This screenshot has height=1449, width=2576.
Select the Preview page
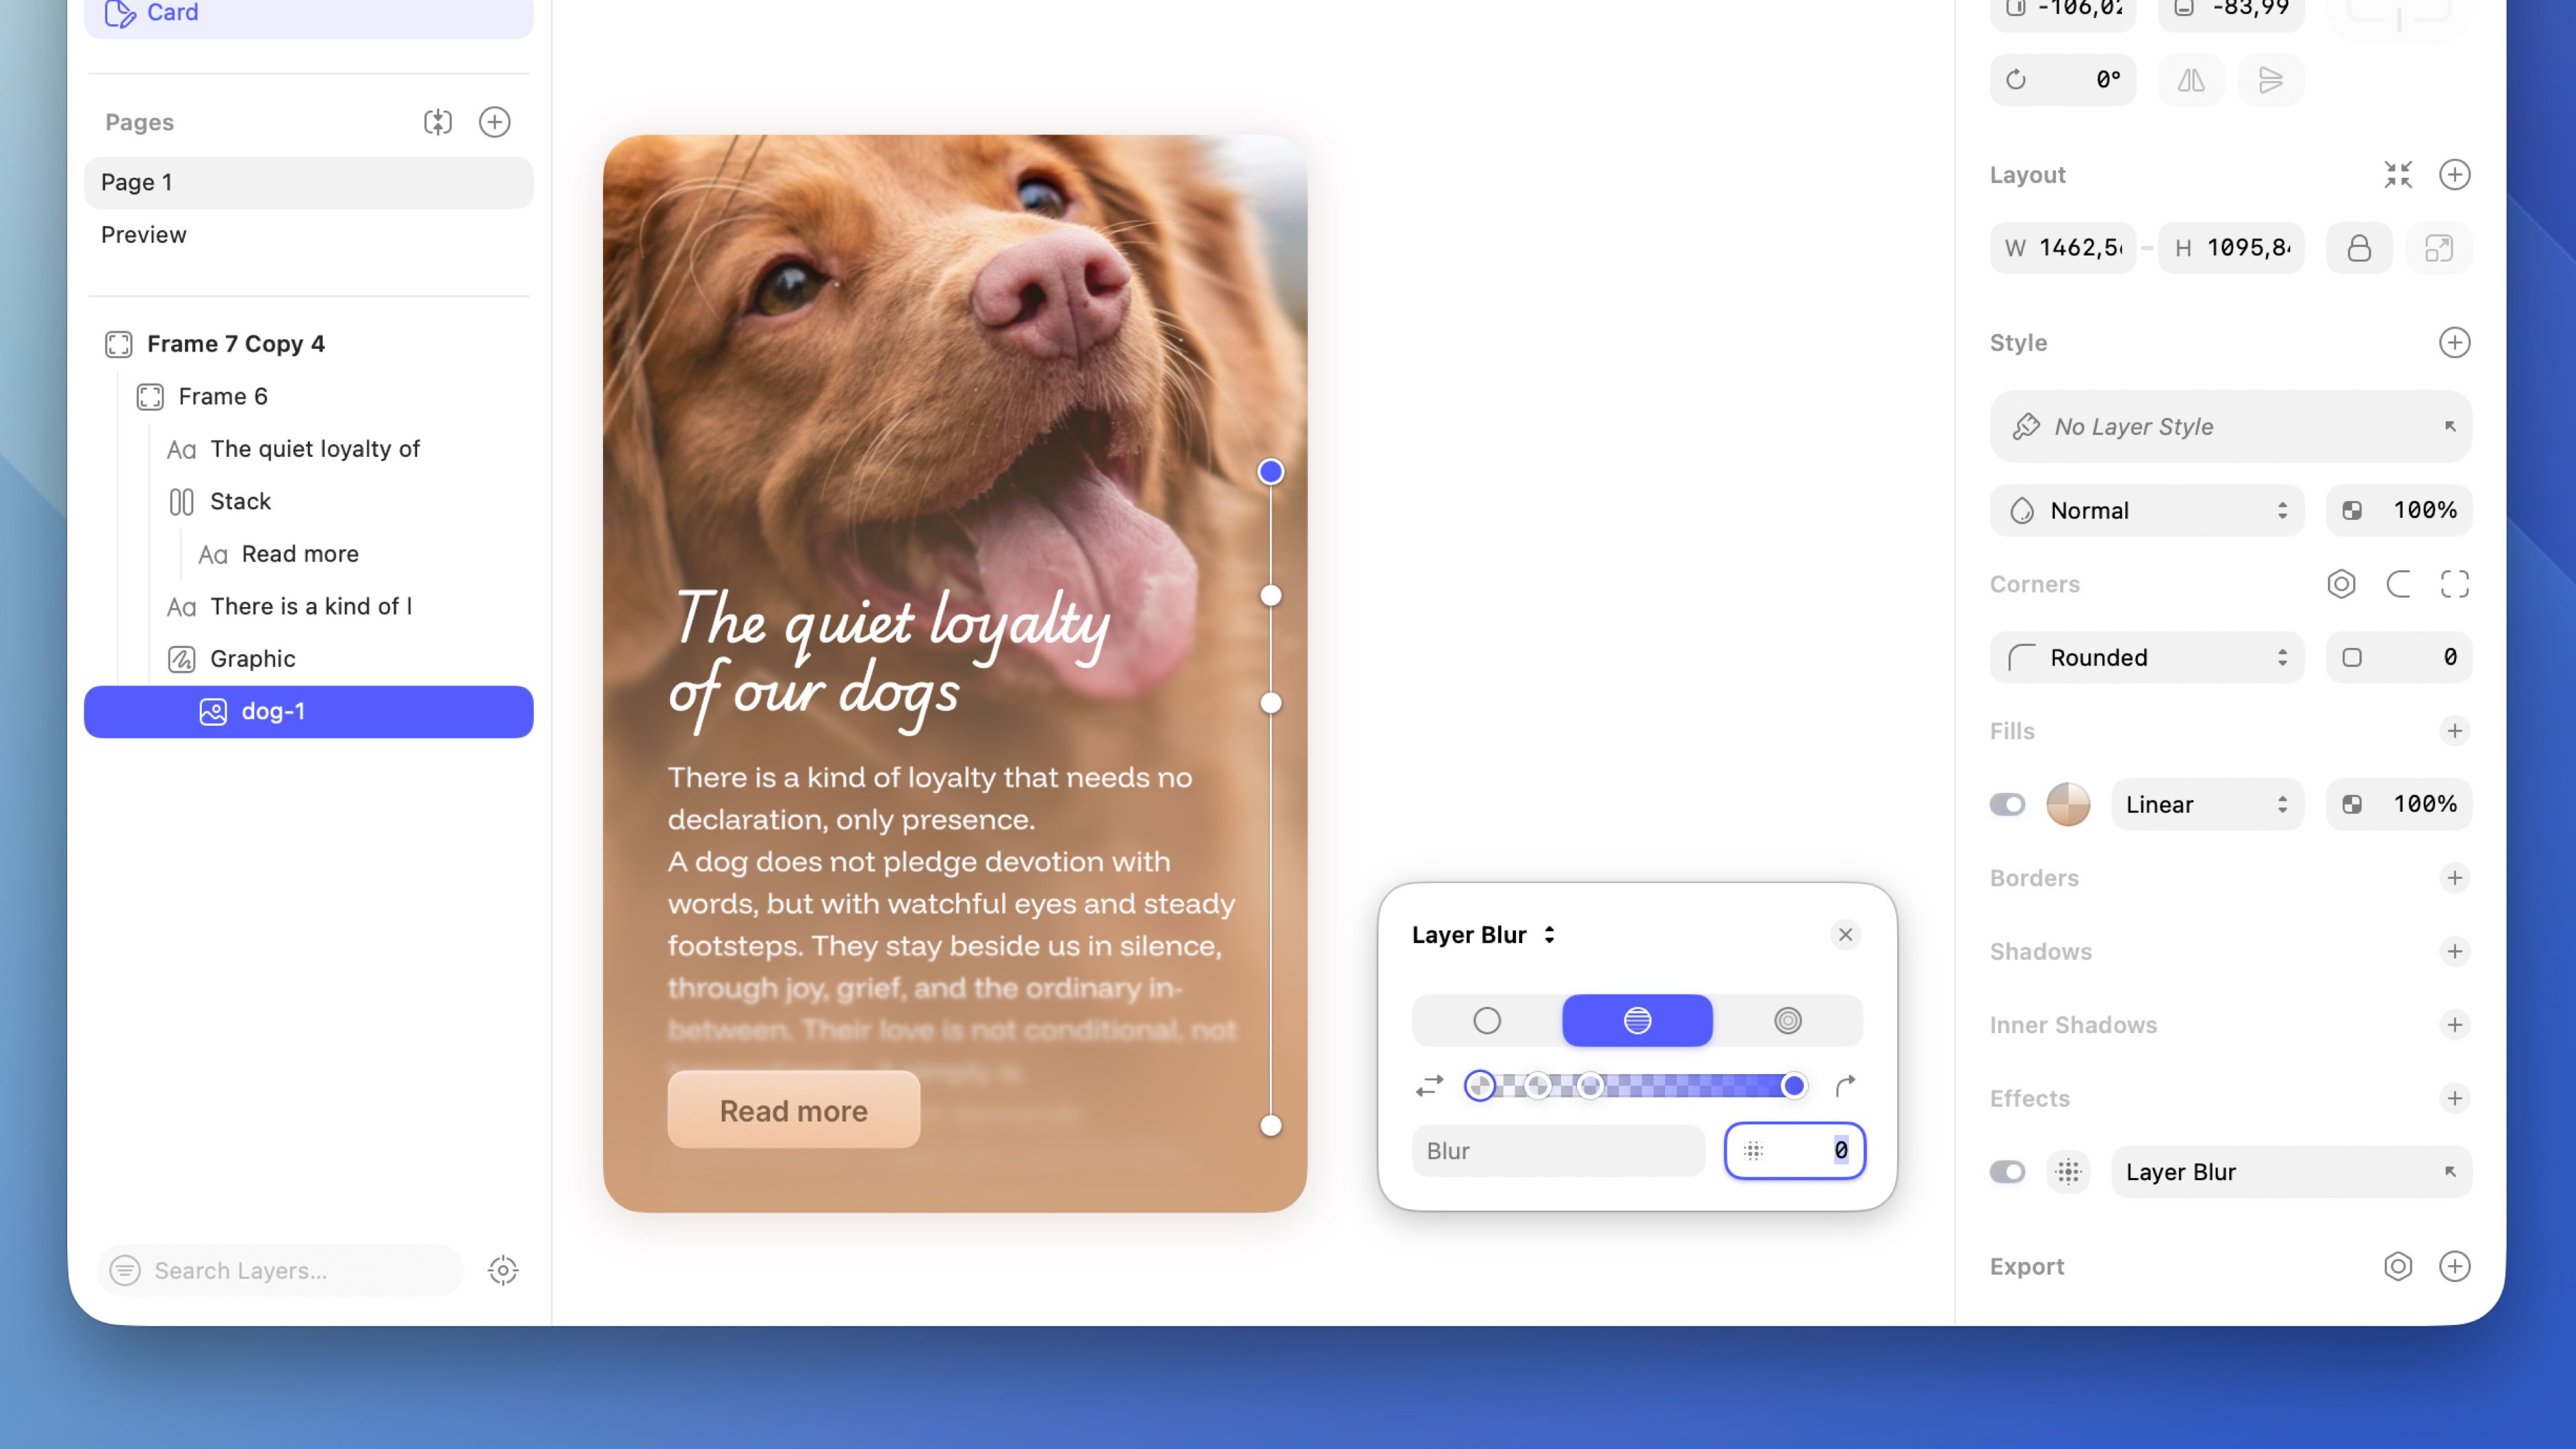click(x=144, y=235)
